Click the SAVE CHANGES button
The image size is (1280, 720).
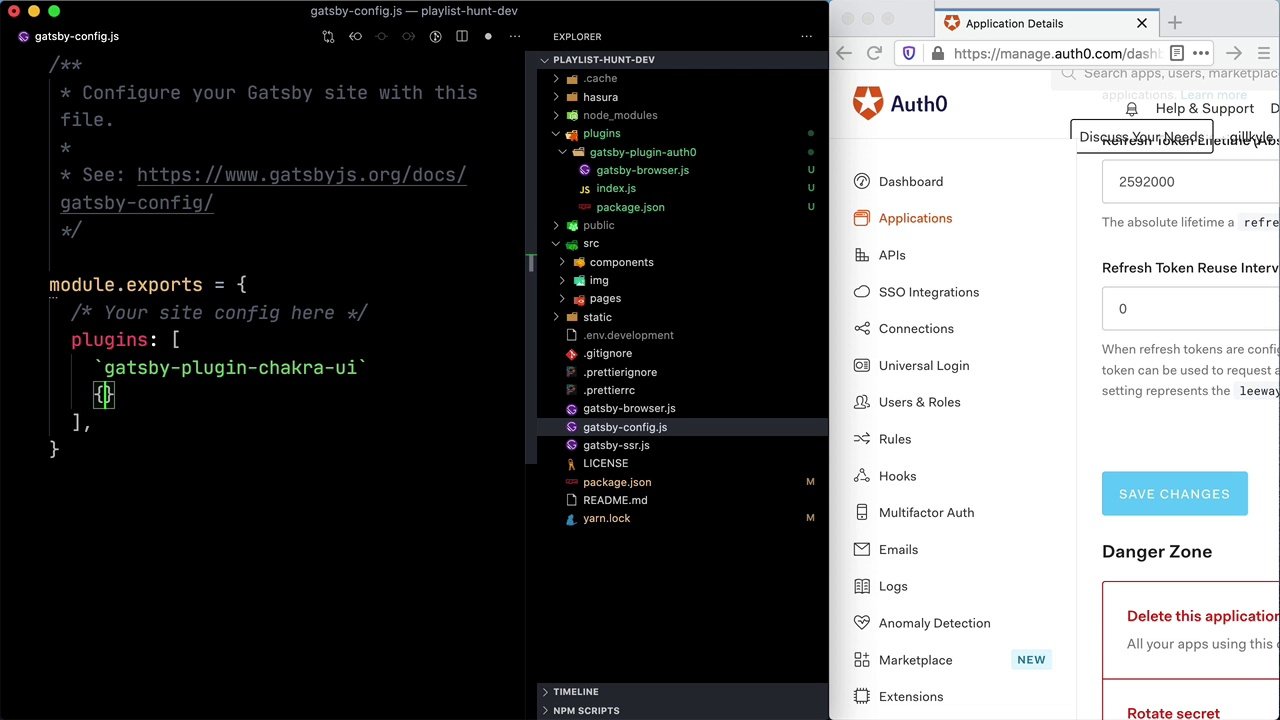tap(1174, 493)
